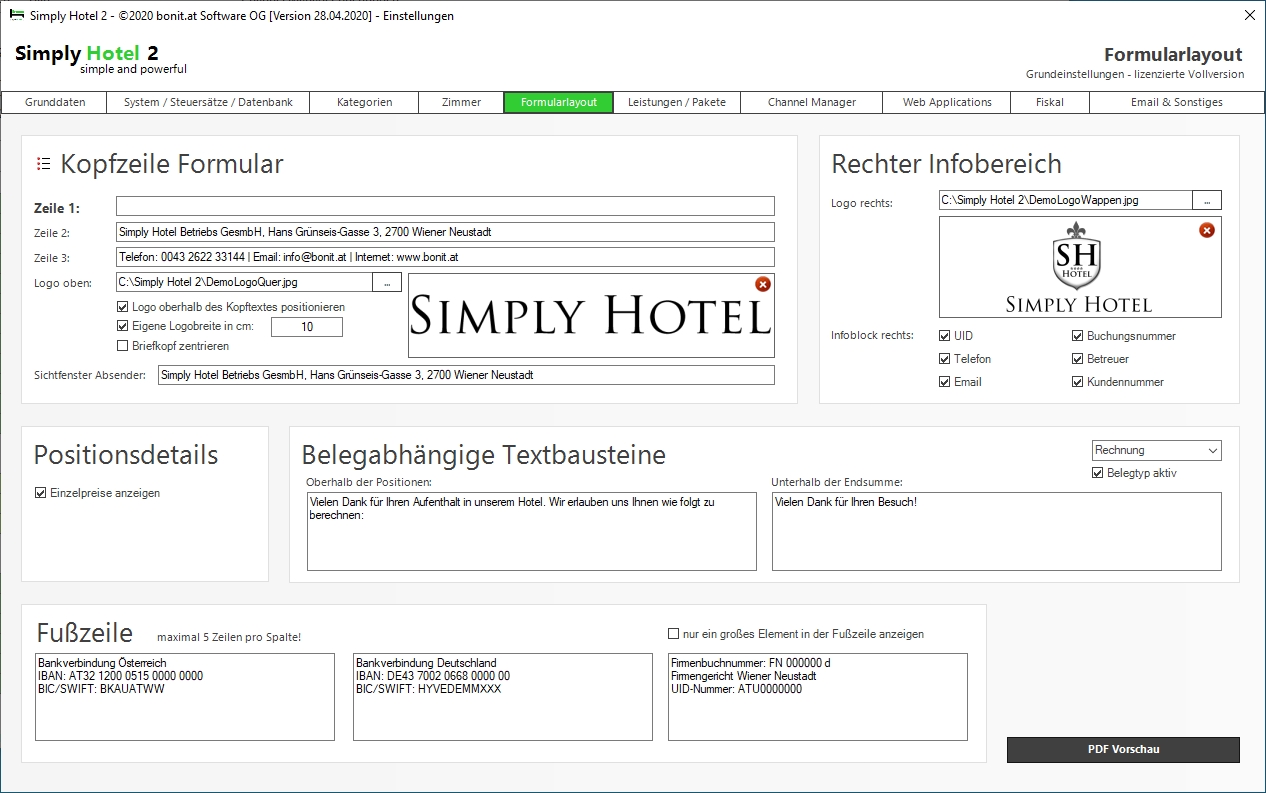Click the logo width field showing 10
The width and height of the screenshot is (1266, 793).
click(307, 327)
